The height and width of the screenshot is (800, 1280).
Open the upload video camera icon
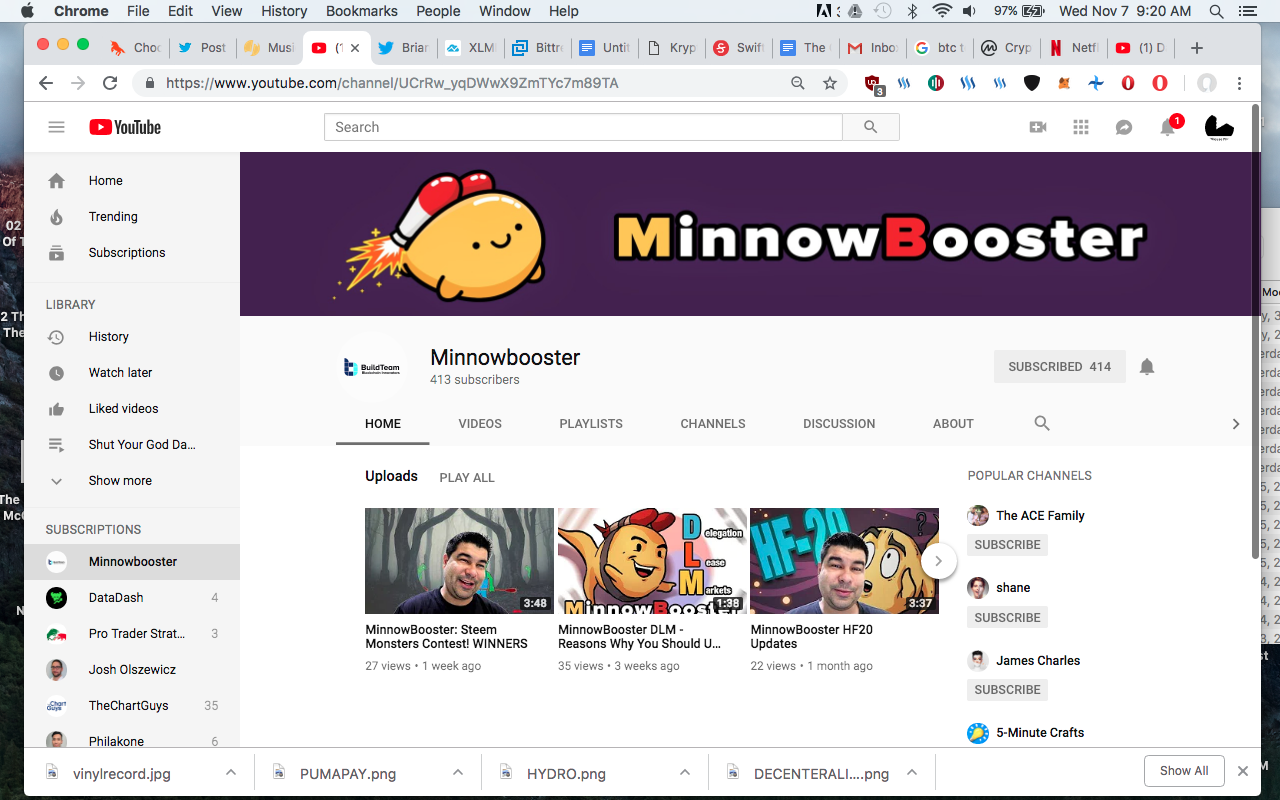1038,127
